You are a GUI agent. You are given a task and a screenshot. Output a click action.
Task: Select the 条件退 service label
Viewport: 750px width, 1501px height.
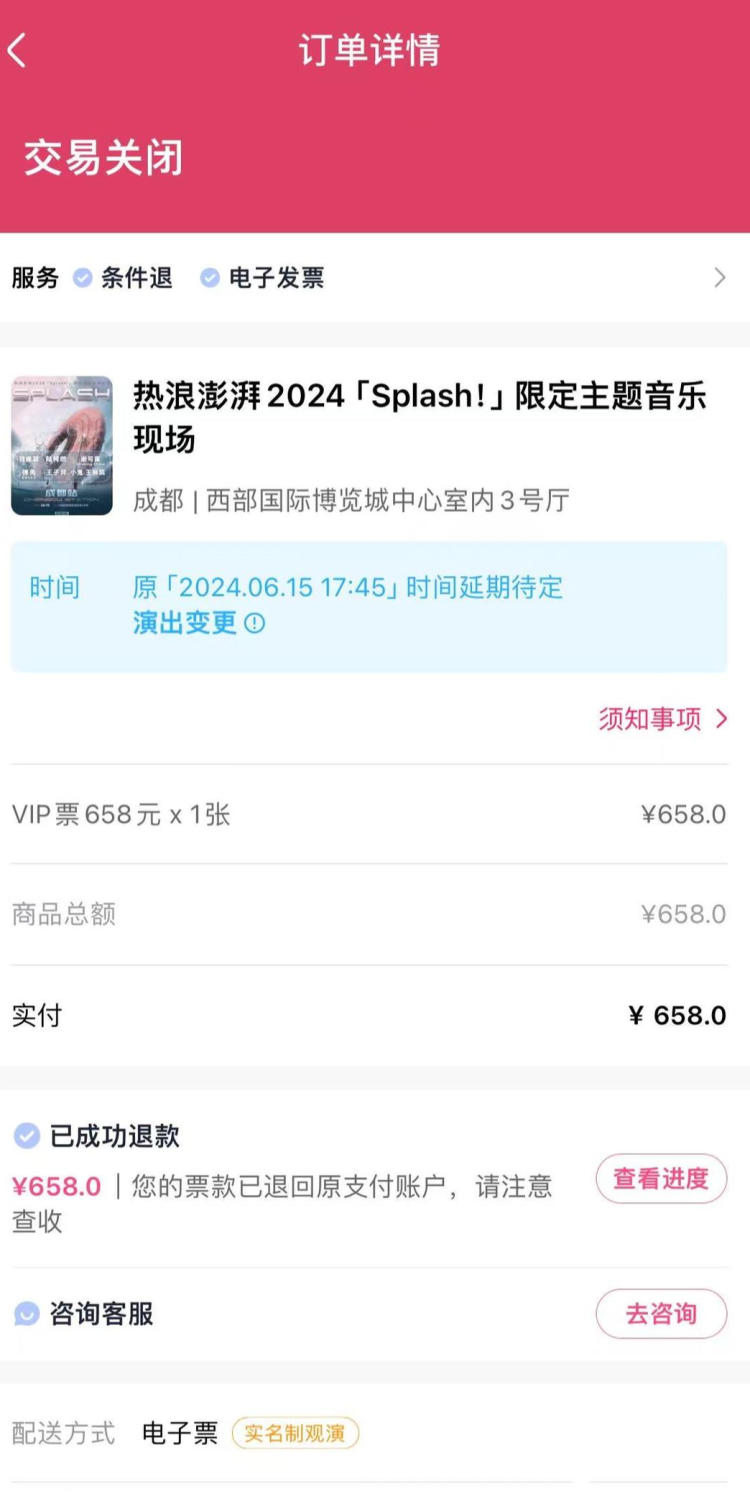(137, 278)
